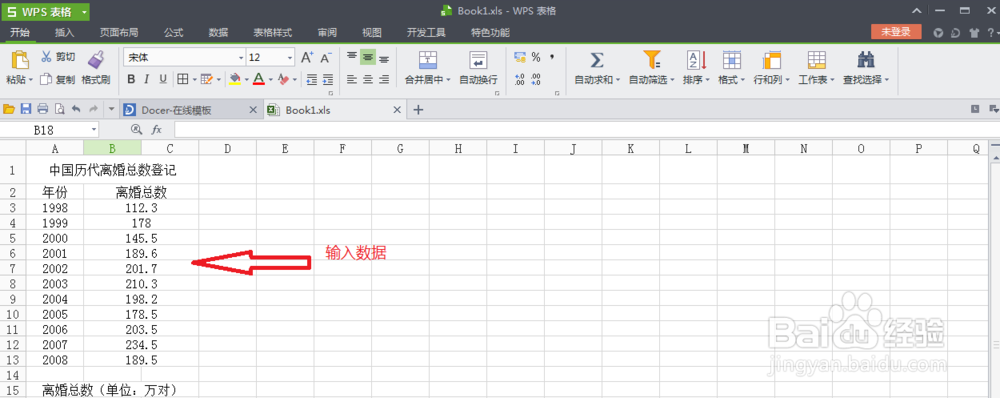Click the Save floppy disk icon
Image resolution: width=1000 pixels, height=398 pixels.
point(26,109)
